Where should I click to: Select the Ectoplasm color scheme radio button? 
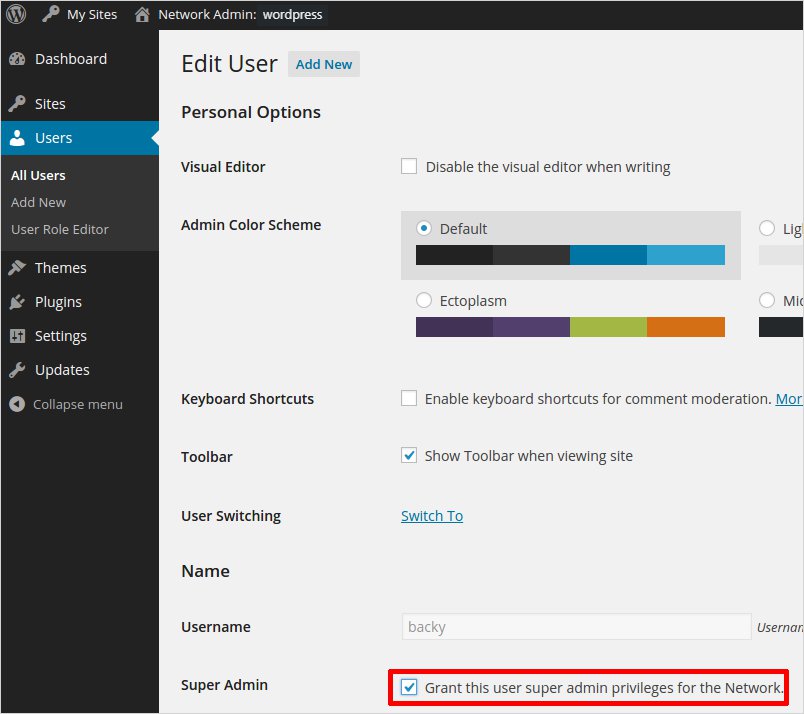pyautogui.click(x=424, y=300)
